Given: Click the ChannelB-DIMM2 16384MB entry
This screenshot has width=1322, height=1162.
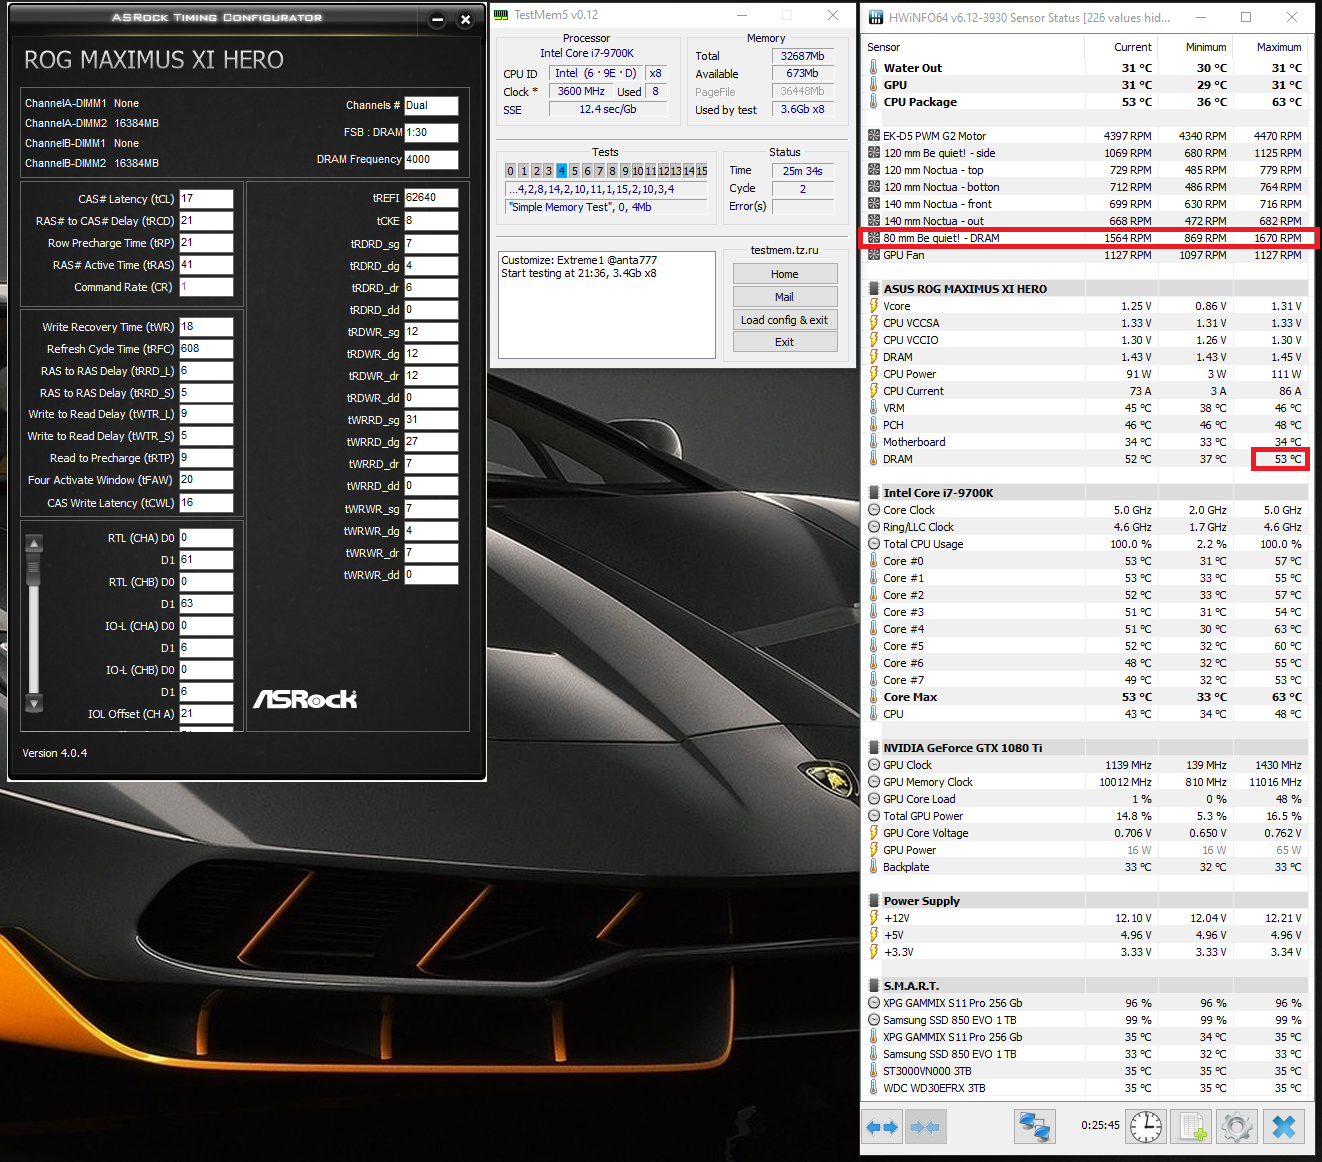Looking at the screenshot, I should pos(92,163).
